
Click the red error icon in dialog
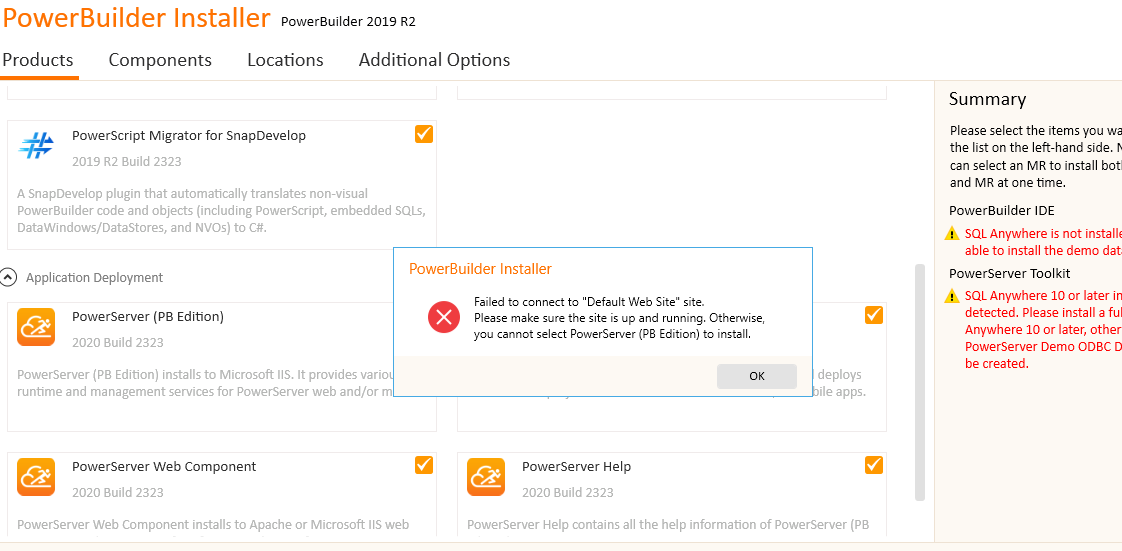point(443,318)
